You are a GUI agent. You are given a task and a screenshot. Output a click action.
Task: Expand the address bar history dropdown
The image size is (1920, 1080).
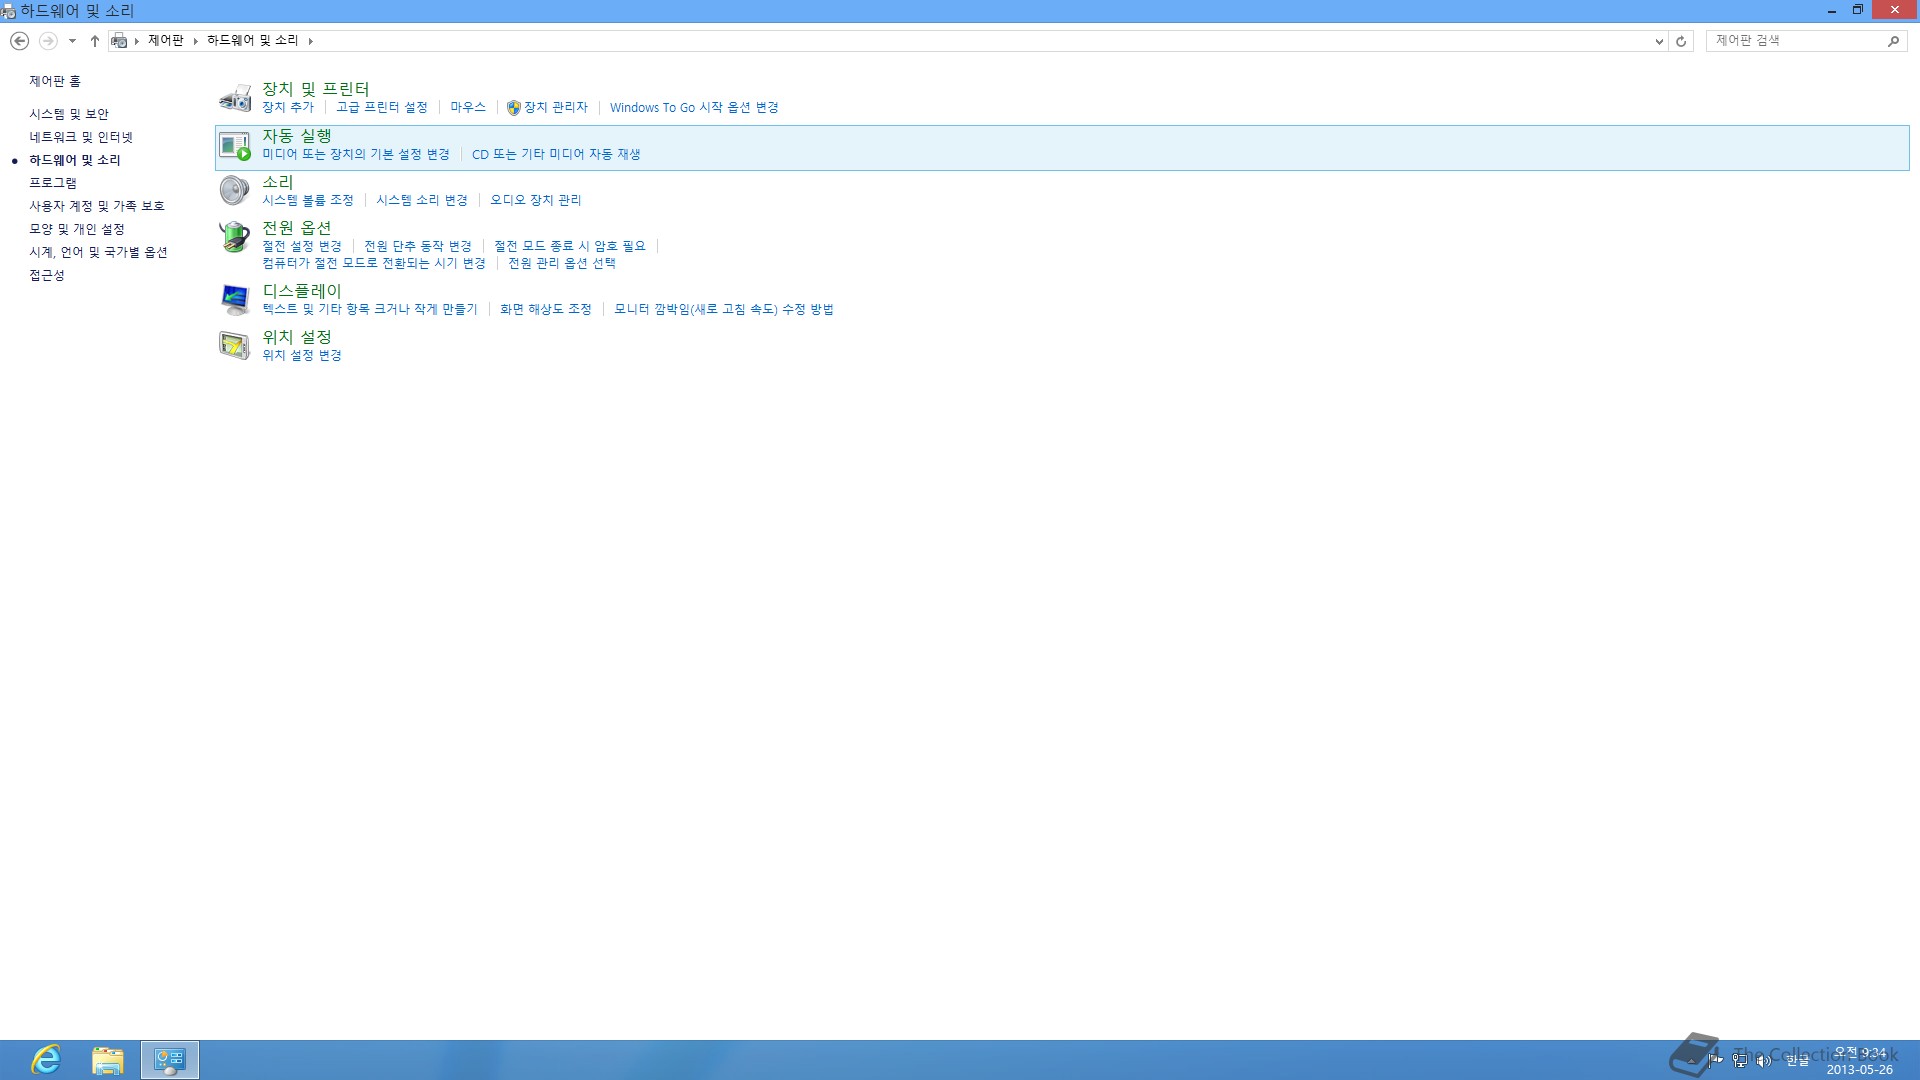(x=1659, y=41)
